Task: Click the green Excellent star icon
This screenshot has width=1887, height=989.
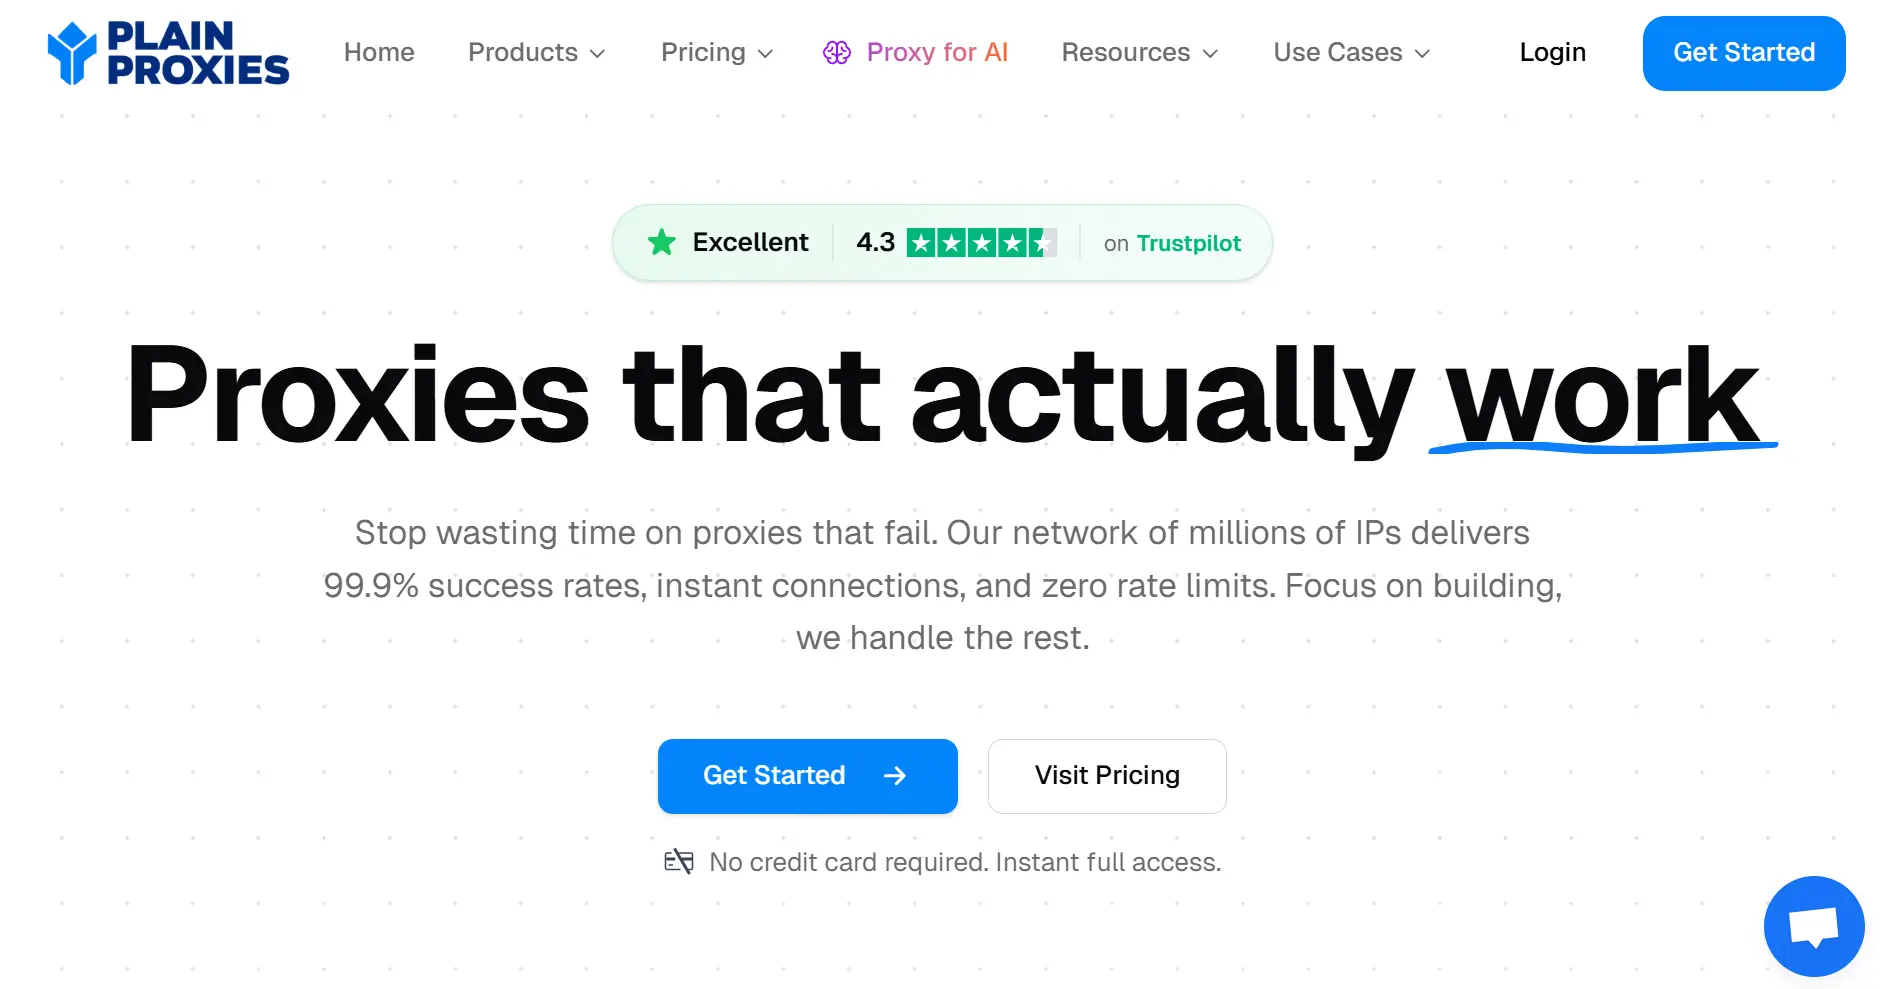Action: 662,242
